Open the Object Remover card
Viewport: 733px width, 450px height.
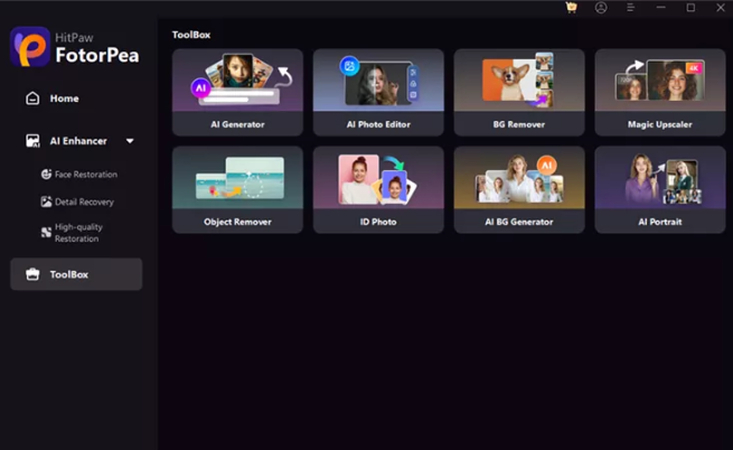[237, 190]
